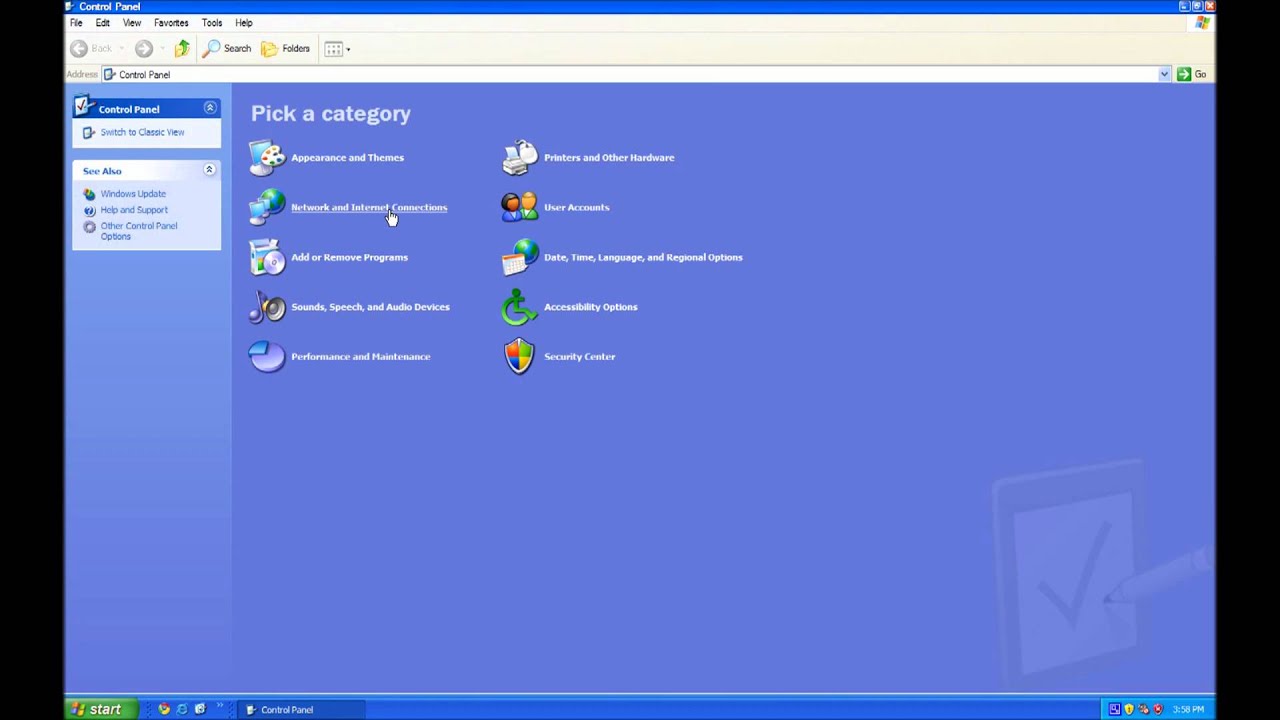Screen dimensions: 1280x720
Task: Click the Control Panel taskbar button
Action: point(303,709)
